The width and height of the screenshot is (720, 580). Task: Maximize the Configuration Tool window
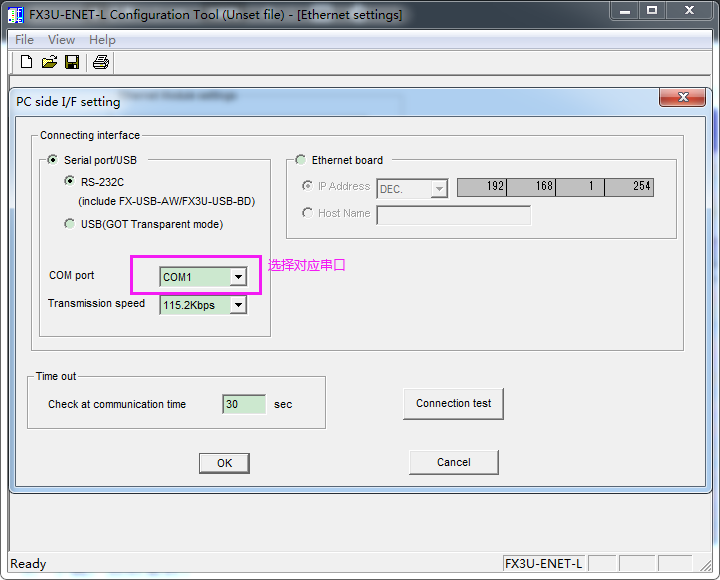[x=652, y=11]
